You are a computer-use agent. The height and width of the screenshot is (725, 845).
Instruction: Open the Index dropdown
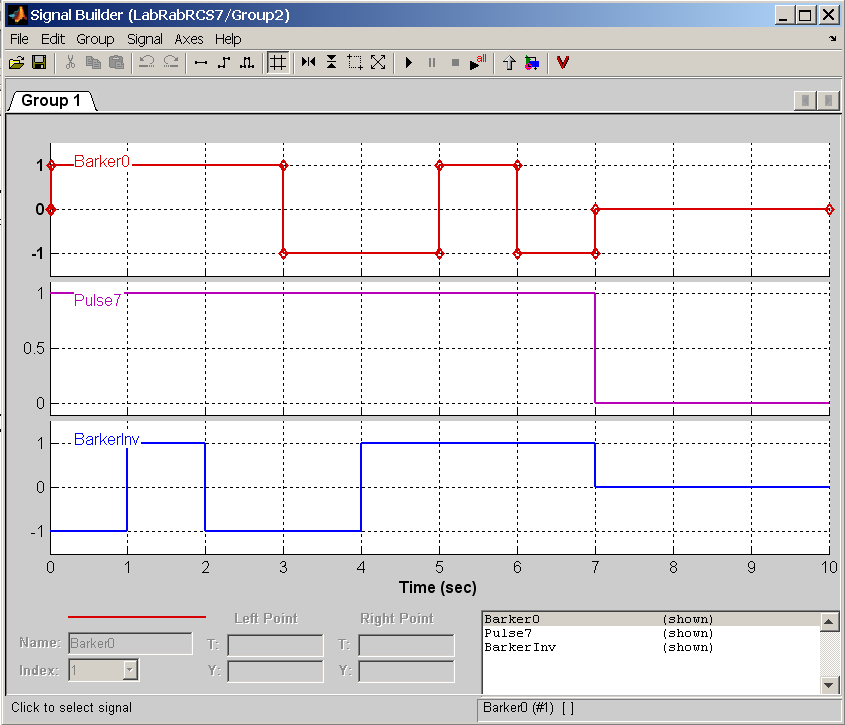[129, 670]
